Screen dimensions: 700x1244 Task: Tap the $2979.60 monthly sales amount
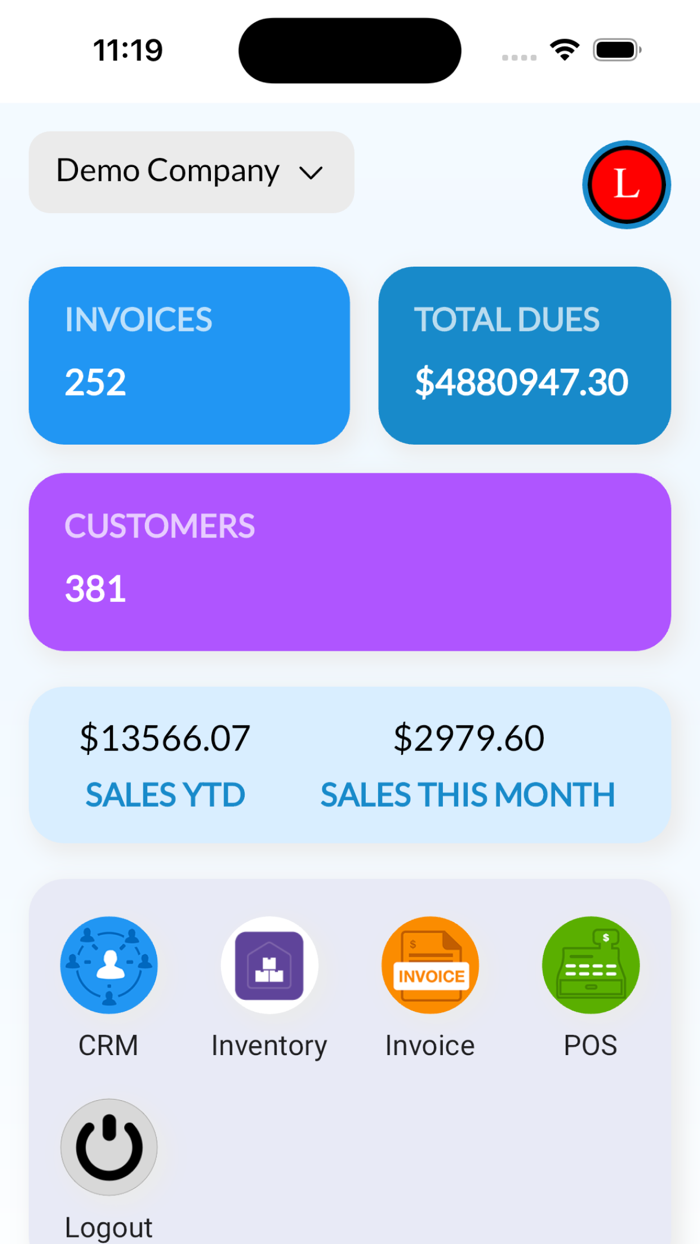pos(471,738)
